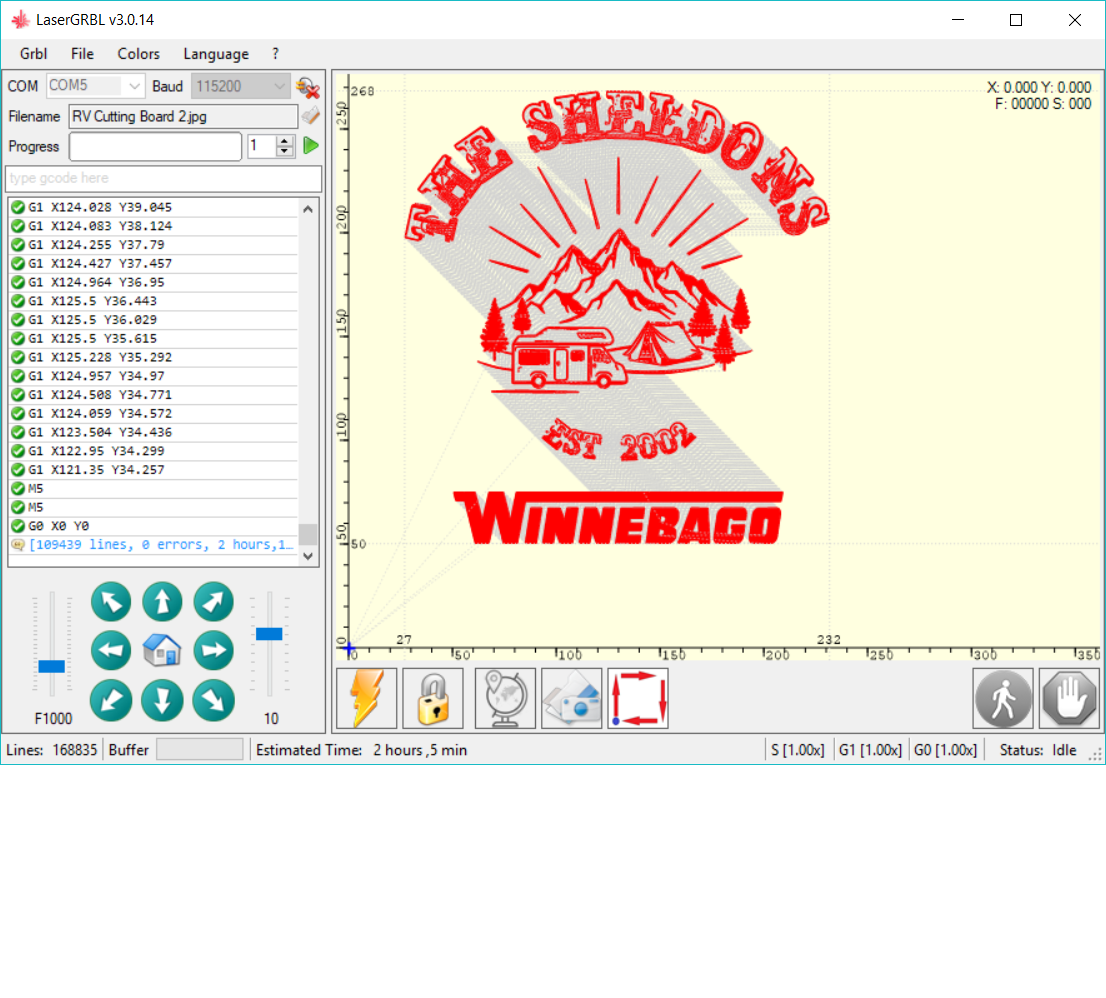Image resolution: width=1106 pixels, height=998 pixels.
Task: Open the COM port dropdown showing COM5
Action: 96,86
